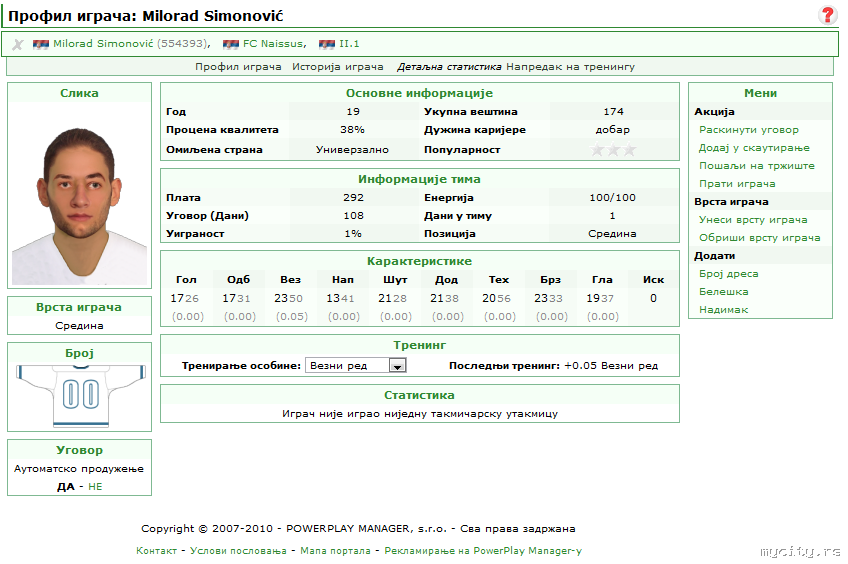Click Раскинути уговор in the menu
The height and width of the screenshot is (564, 848).
click(x=748, y=130)
